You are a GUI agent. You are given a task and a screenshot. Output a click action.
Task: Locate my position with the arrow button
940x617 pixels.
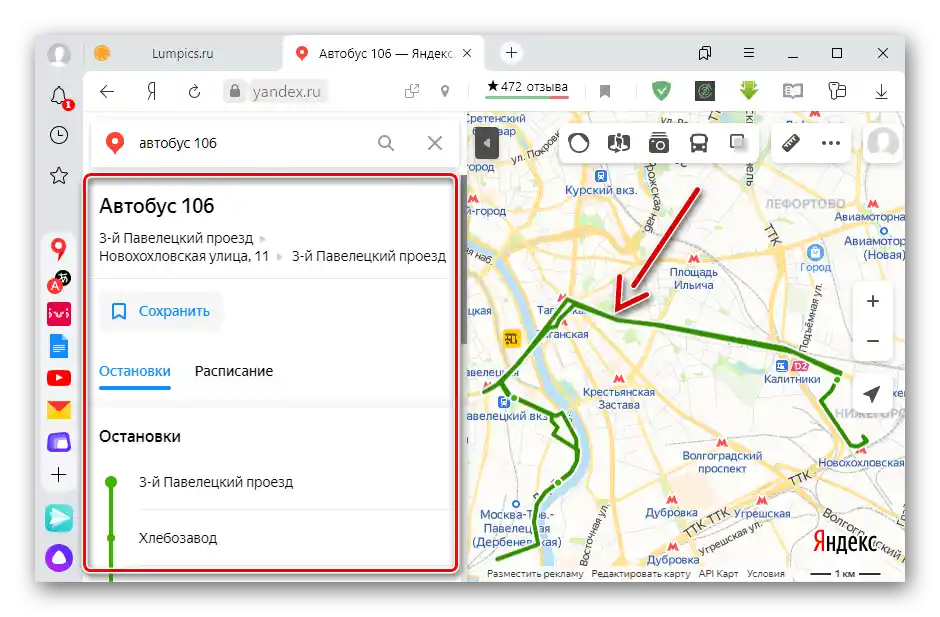click(x=872, y=394)
